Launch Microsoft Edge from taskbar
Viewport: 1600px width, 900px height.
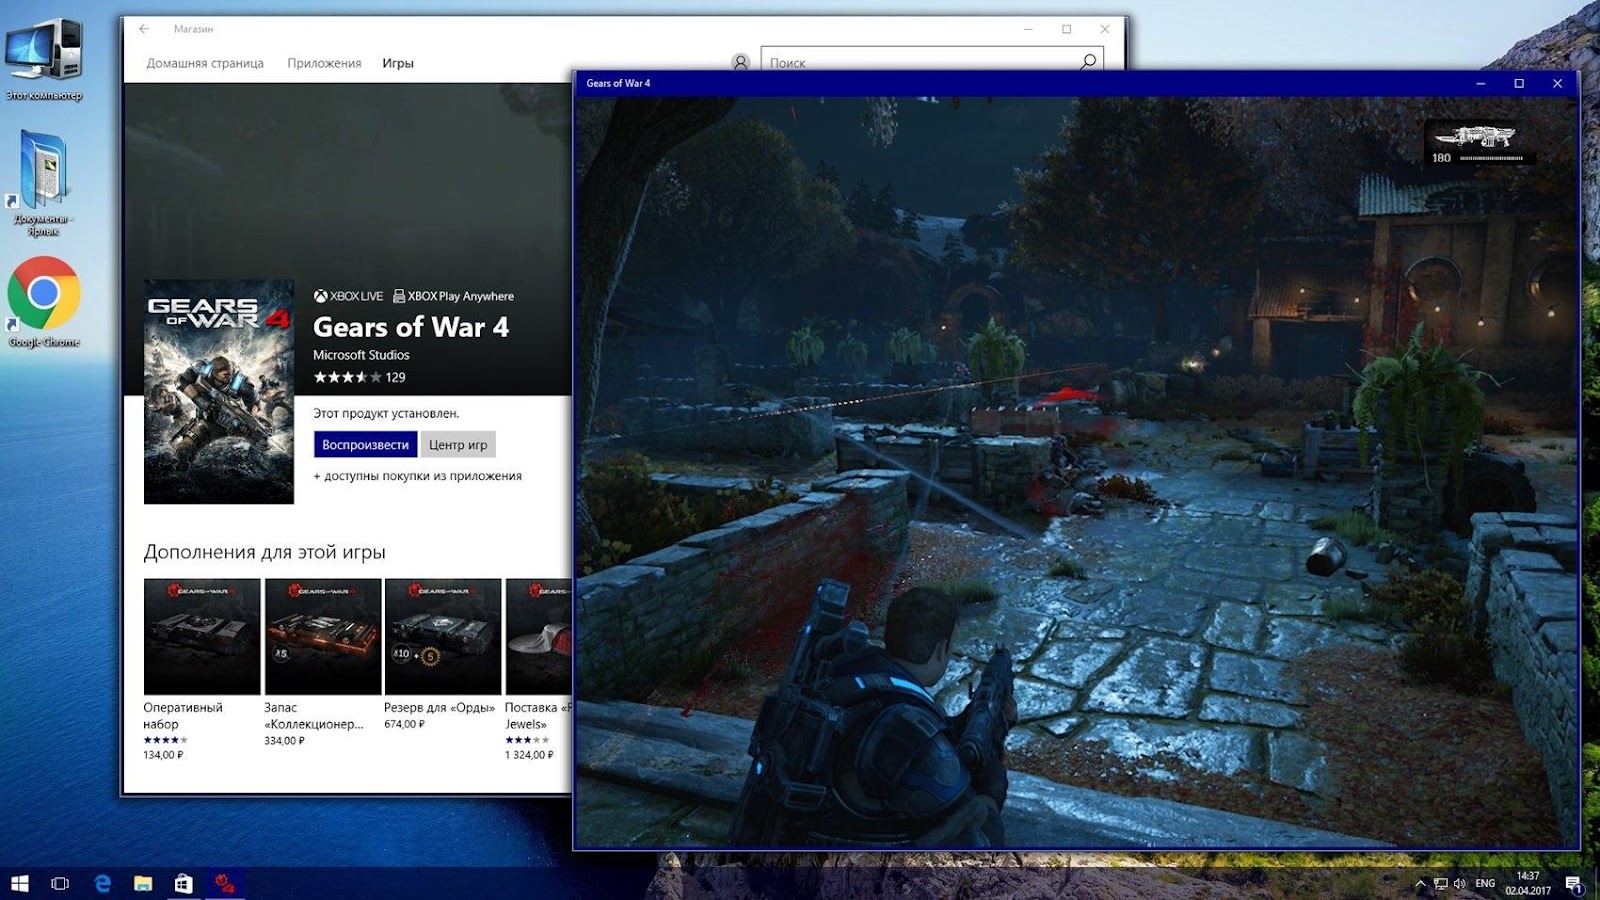102,883
